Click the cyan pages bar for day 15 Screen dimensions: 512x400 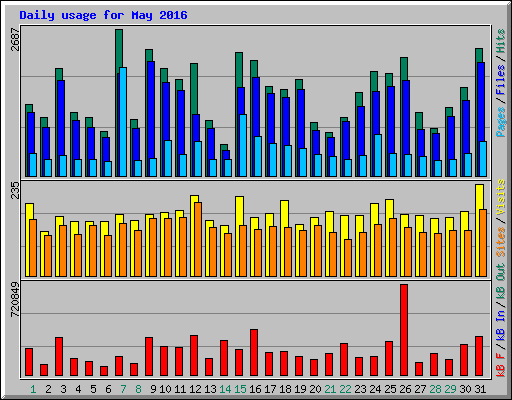[x=243, y=145]
